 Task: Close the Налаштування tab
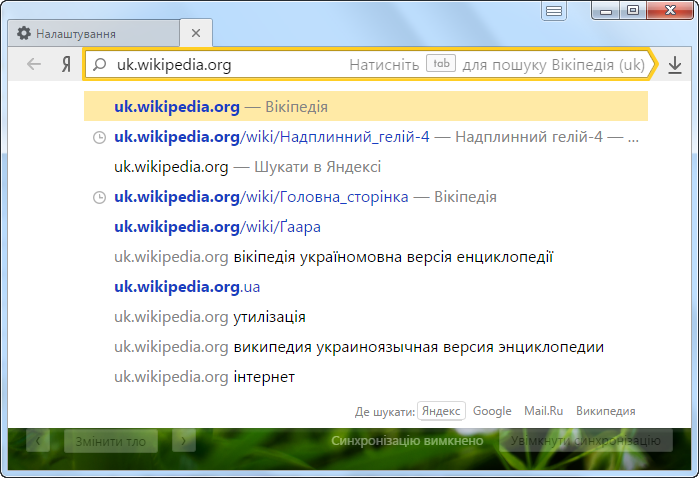[196, 33]
